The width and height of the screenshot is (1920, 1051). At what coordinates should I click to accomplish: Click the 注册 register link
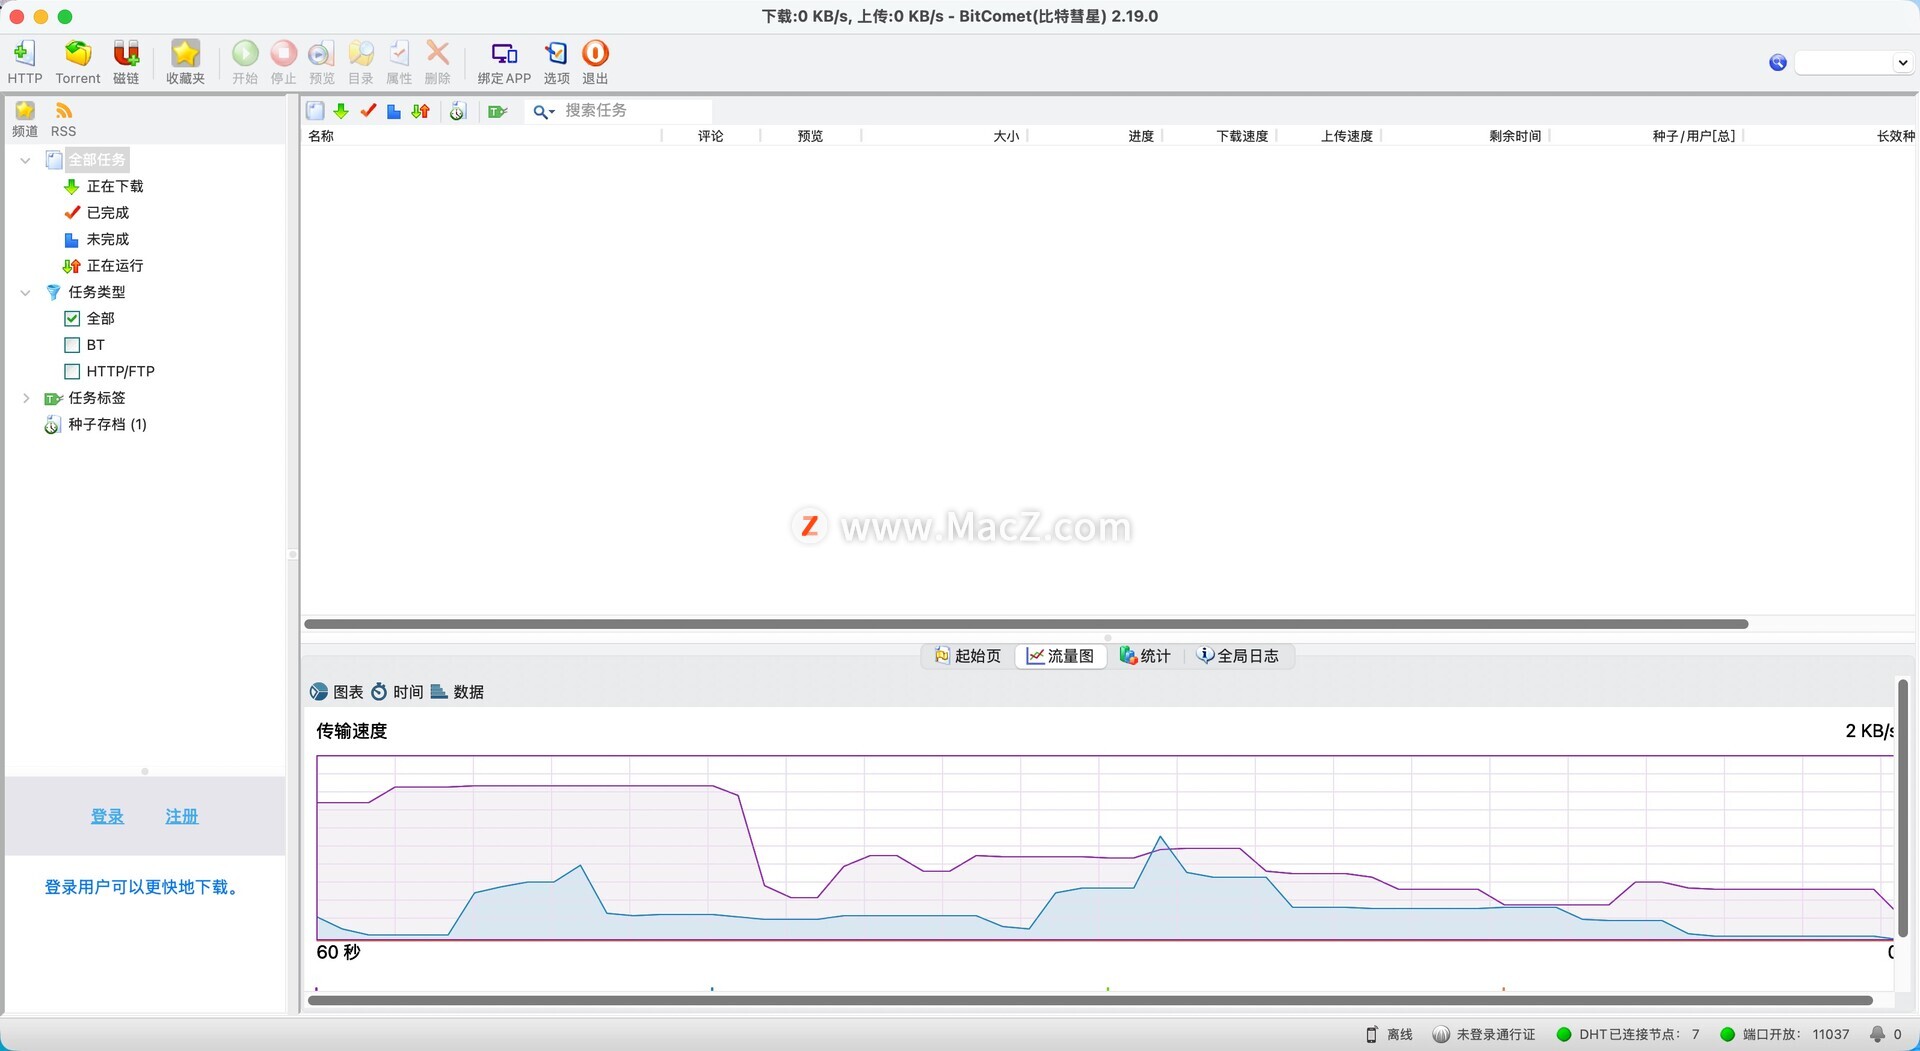pyautogui.click(x=181, y=817)
